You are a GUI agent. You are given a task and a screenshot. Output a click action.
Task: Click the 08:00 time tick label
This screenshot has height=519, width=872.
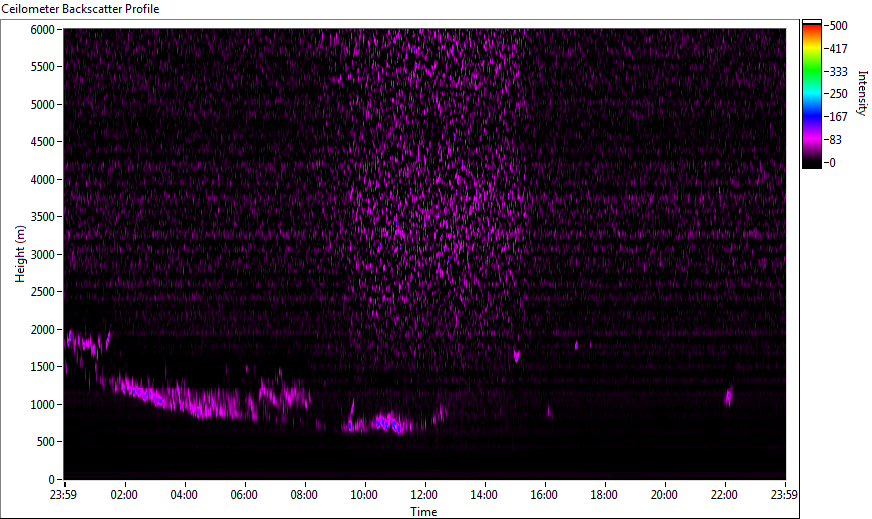[x=304, y=495]
